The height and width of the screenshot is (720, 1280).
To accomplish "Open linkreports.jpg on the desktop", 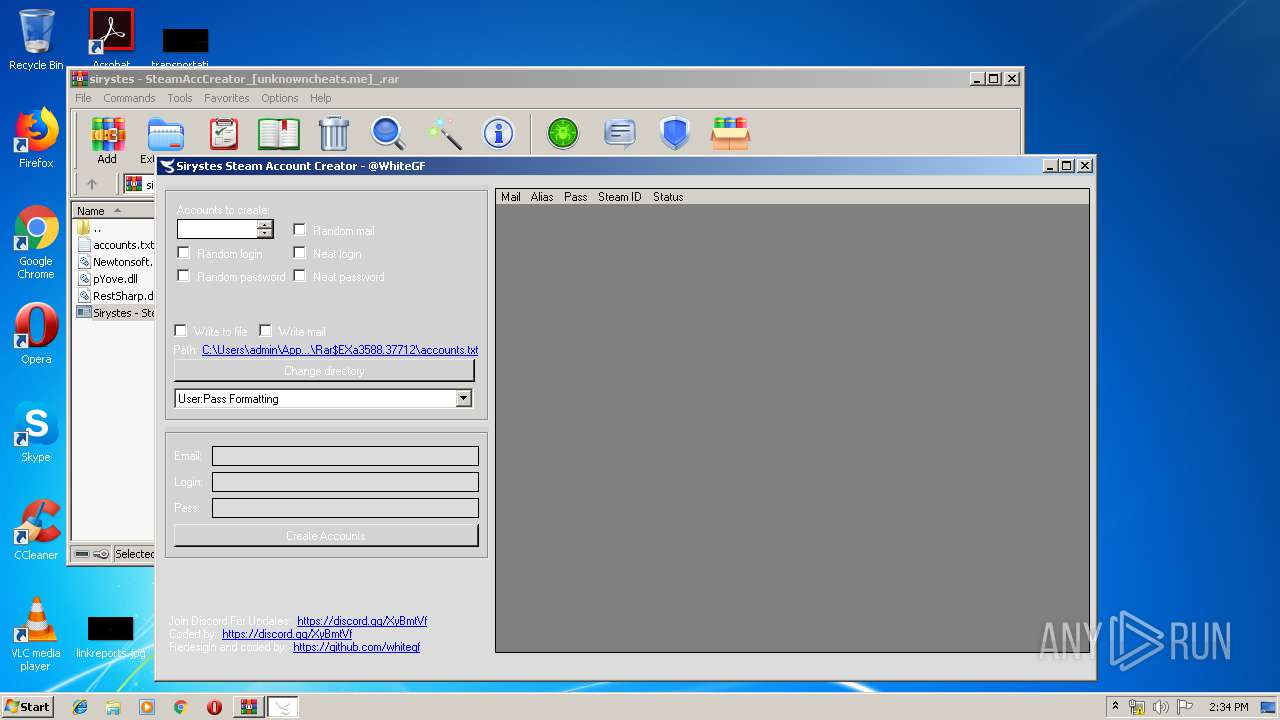I will [x=110, y=637].
